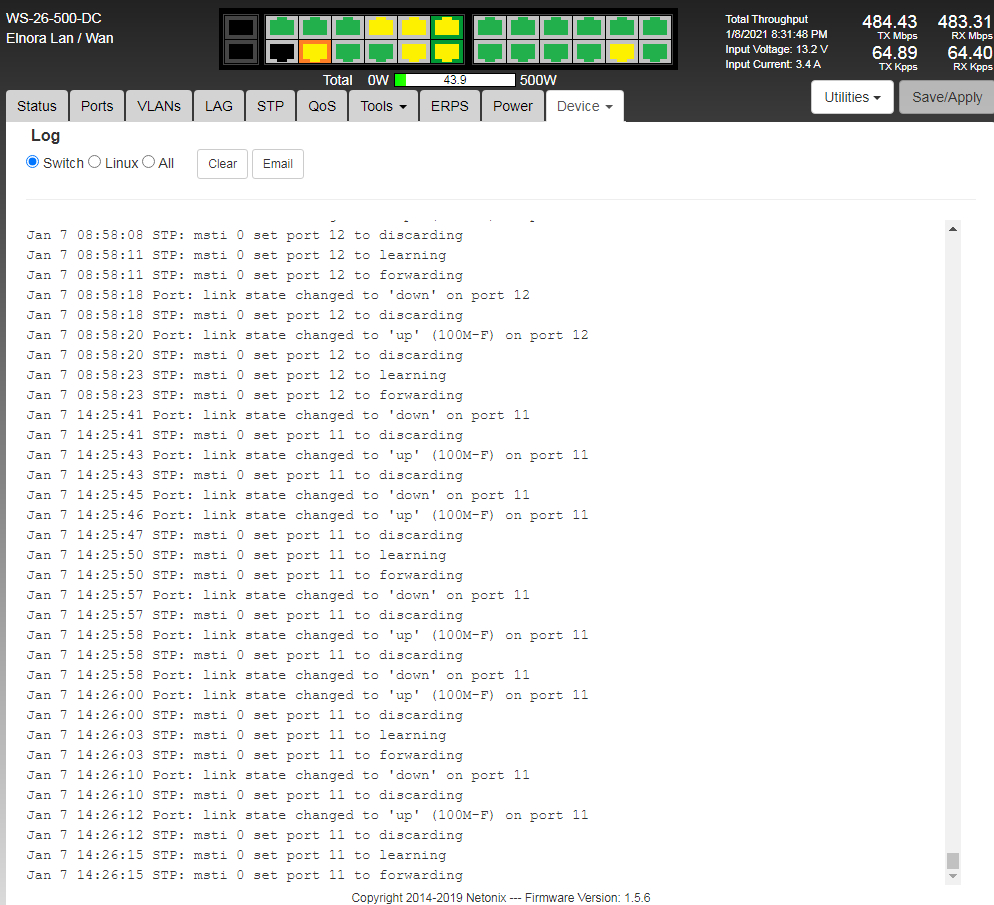The image size is (994, 905).
Task: Click port 12 icon with green border
Action: pos(447,52)
